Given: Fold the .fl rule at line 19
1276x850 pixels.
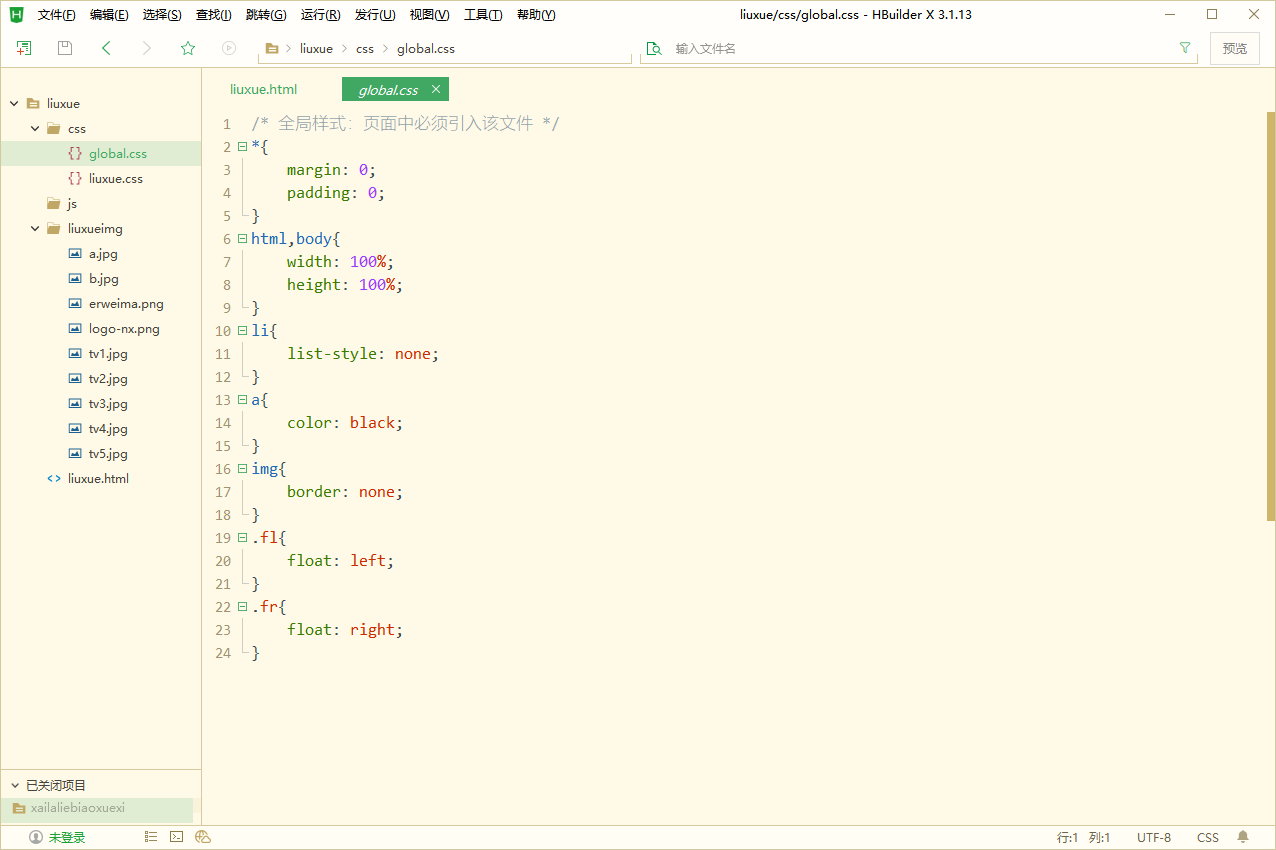Looking at the screenshot, I should pos(242,538).
